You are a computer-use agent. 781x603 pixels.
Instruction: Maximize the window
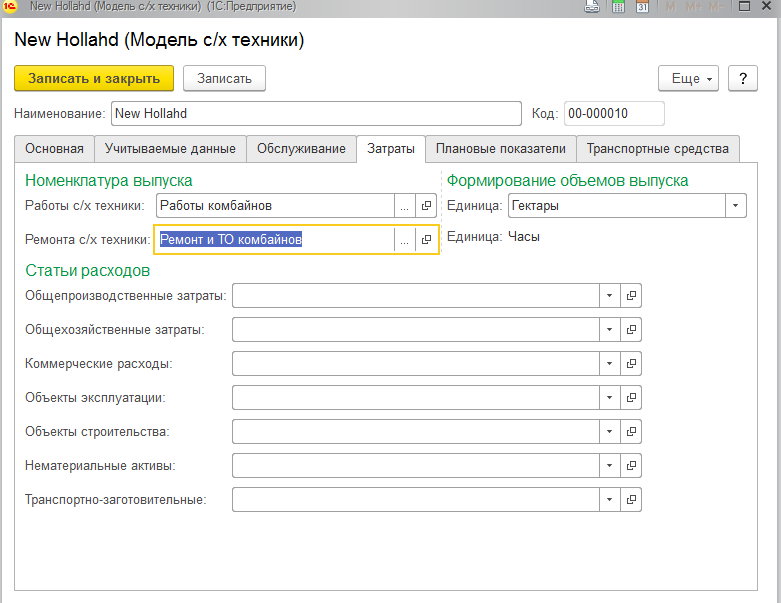pos(744,6)
